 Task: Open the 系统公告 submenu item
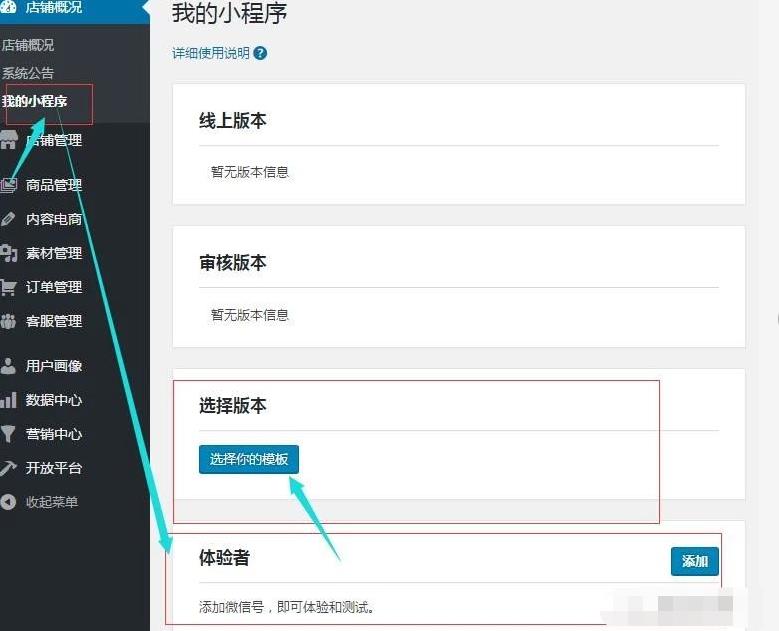point(28,73)
